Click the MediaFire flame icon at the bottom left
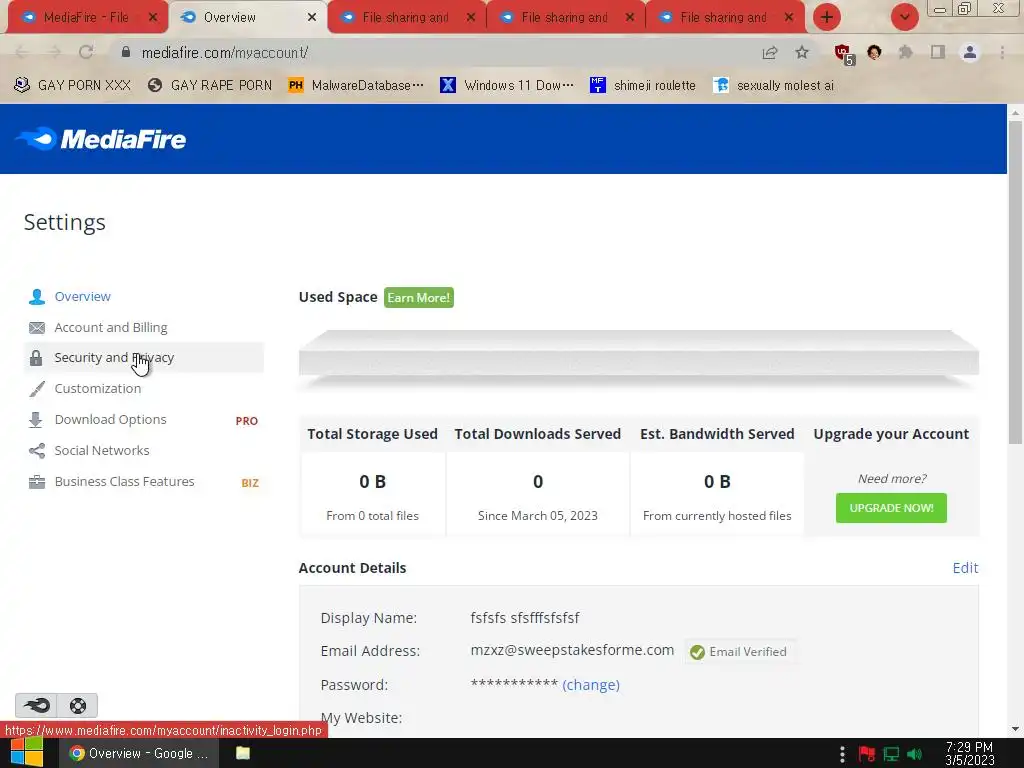 (36, 705)
